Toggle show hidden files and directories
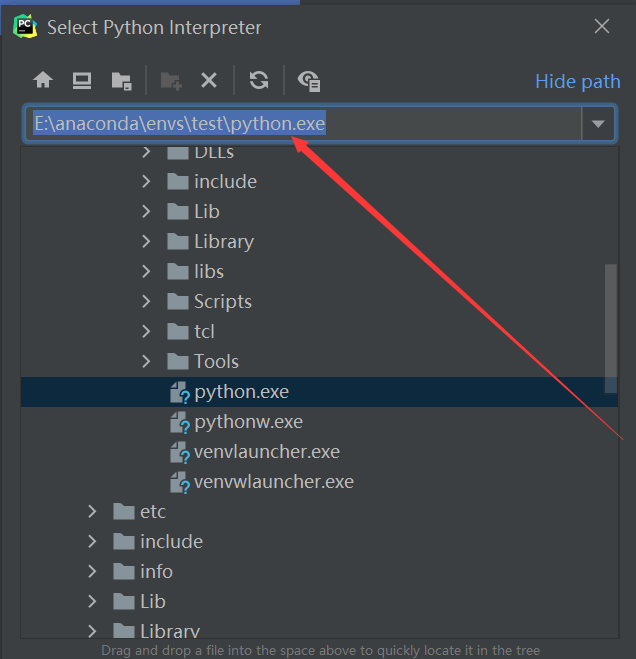Image resolution: width=636 pixels, height=659 pixels. (x=309, y=81)
